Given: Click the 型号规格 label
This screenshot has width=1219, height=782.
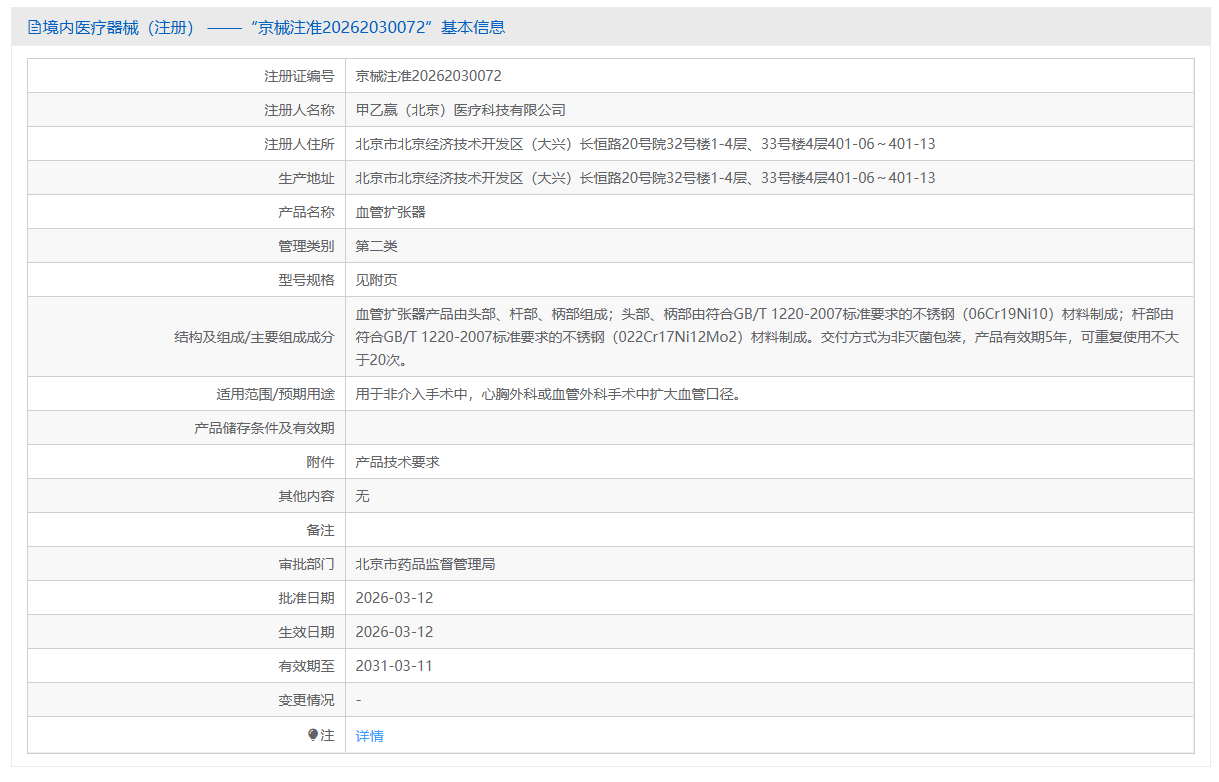Looking at the screenshot, I should click(306, 280).
